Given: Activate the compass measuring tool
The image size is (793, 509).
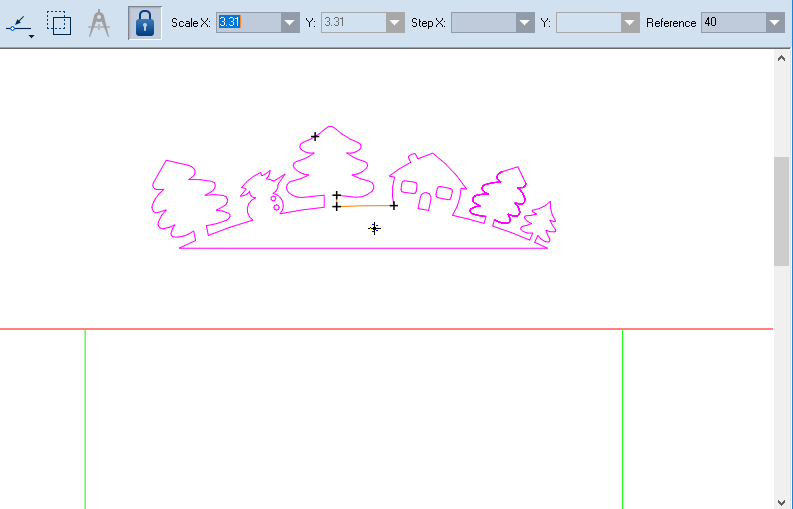Looking at the screenshot, I should [x=98, y=22].
